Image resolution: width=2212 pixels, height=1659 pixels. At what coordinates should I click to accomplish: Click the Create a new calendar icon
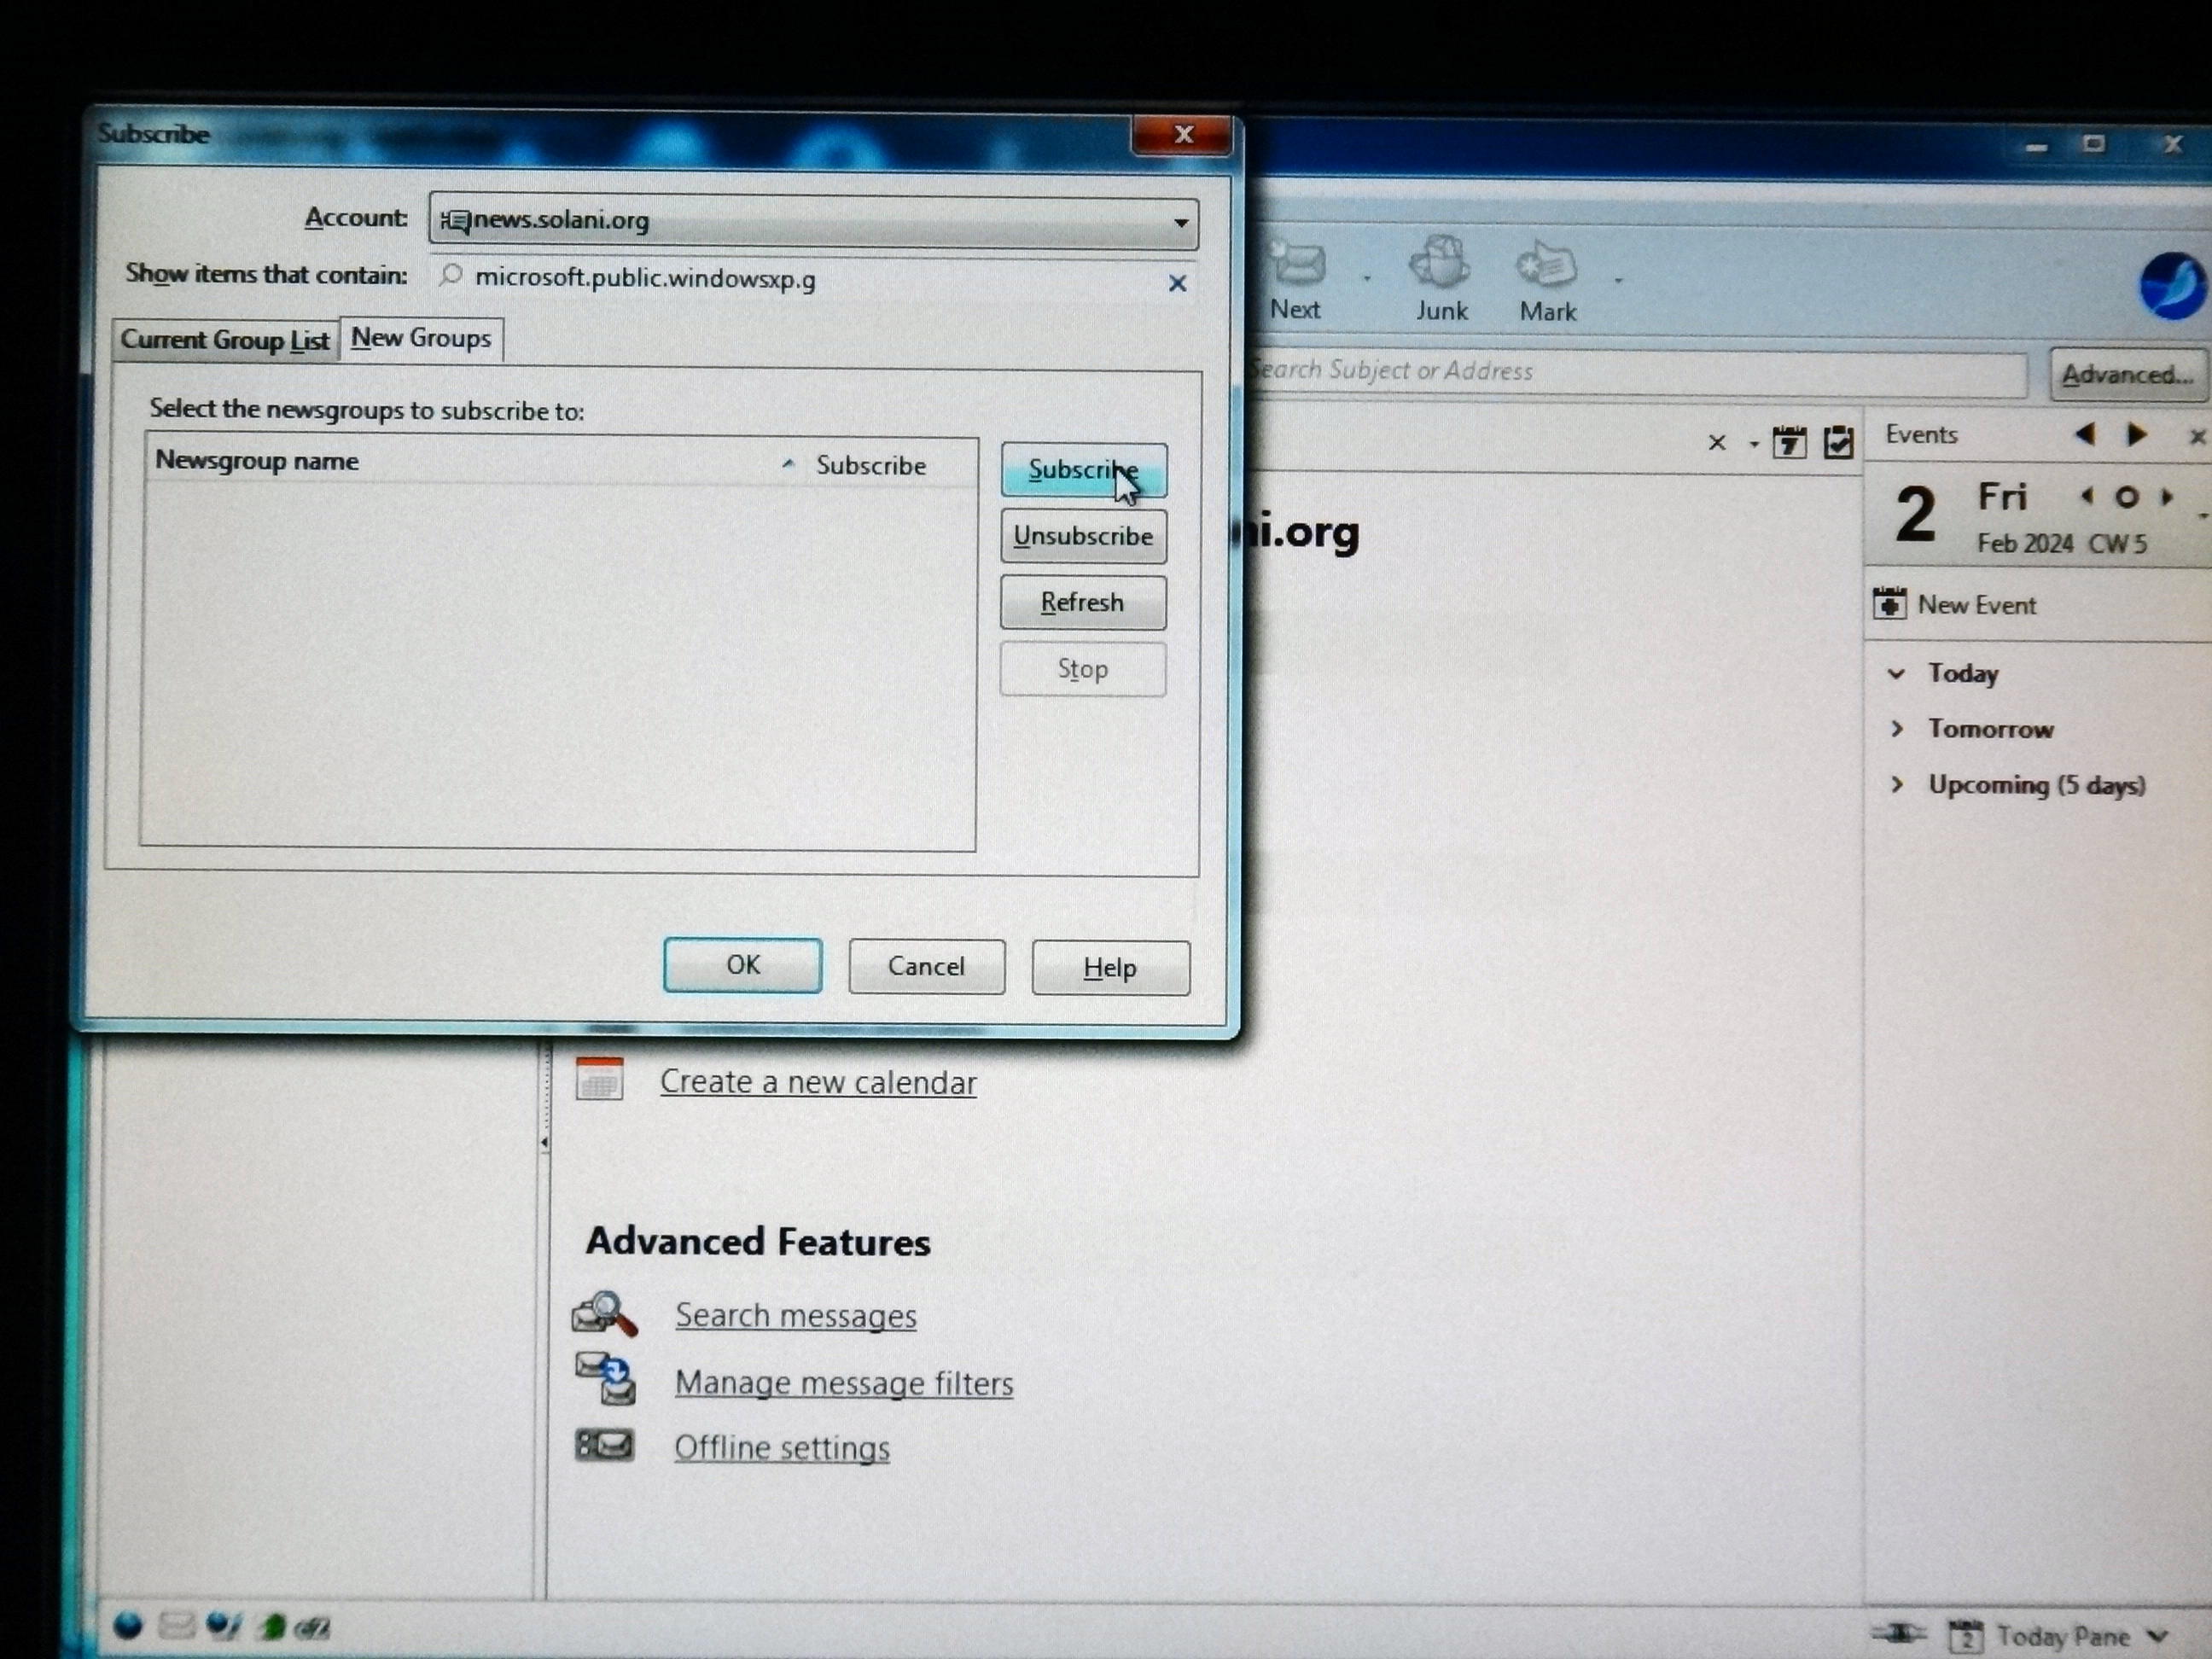point(599,1079)
